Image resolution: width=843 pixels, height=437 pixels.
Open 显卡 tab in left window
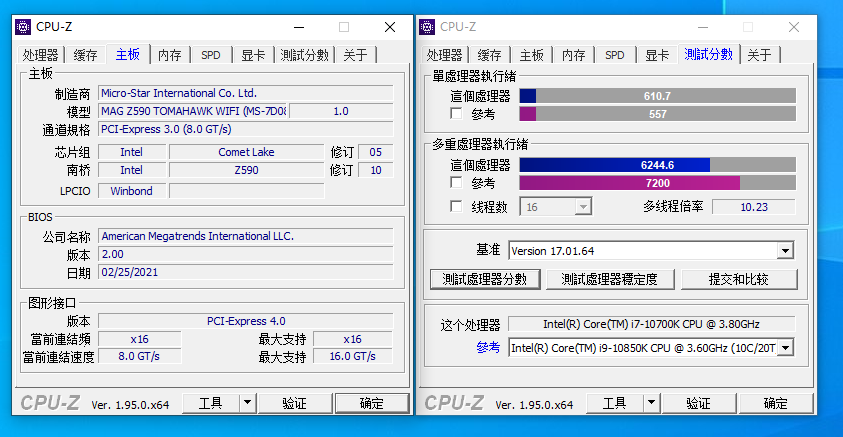click(x=253, y=55)
